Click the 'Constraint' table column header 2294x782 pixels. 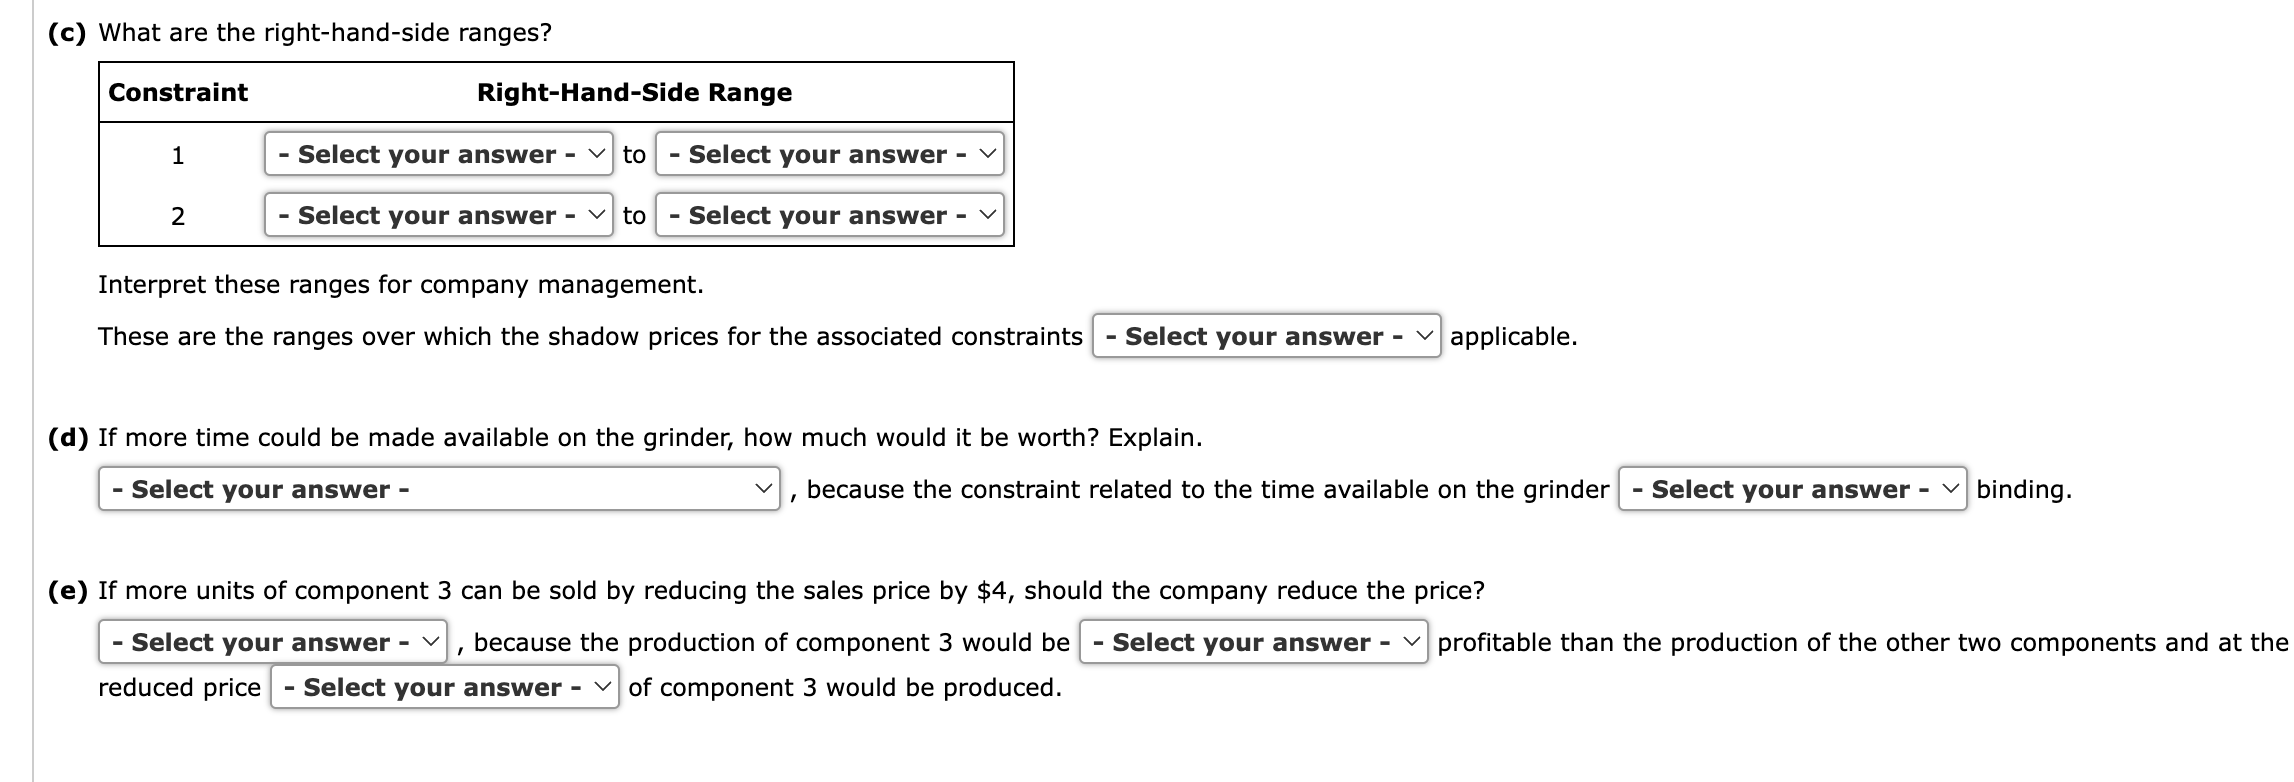click(x=178, y=92)
